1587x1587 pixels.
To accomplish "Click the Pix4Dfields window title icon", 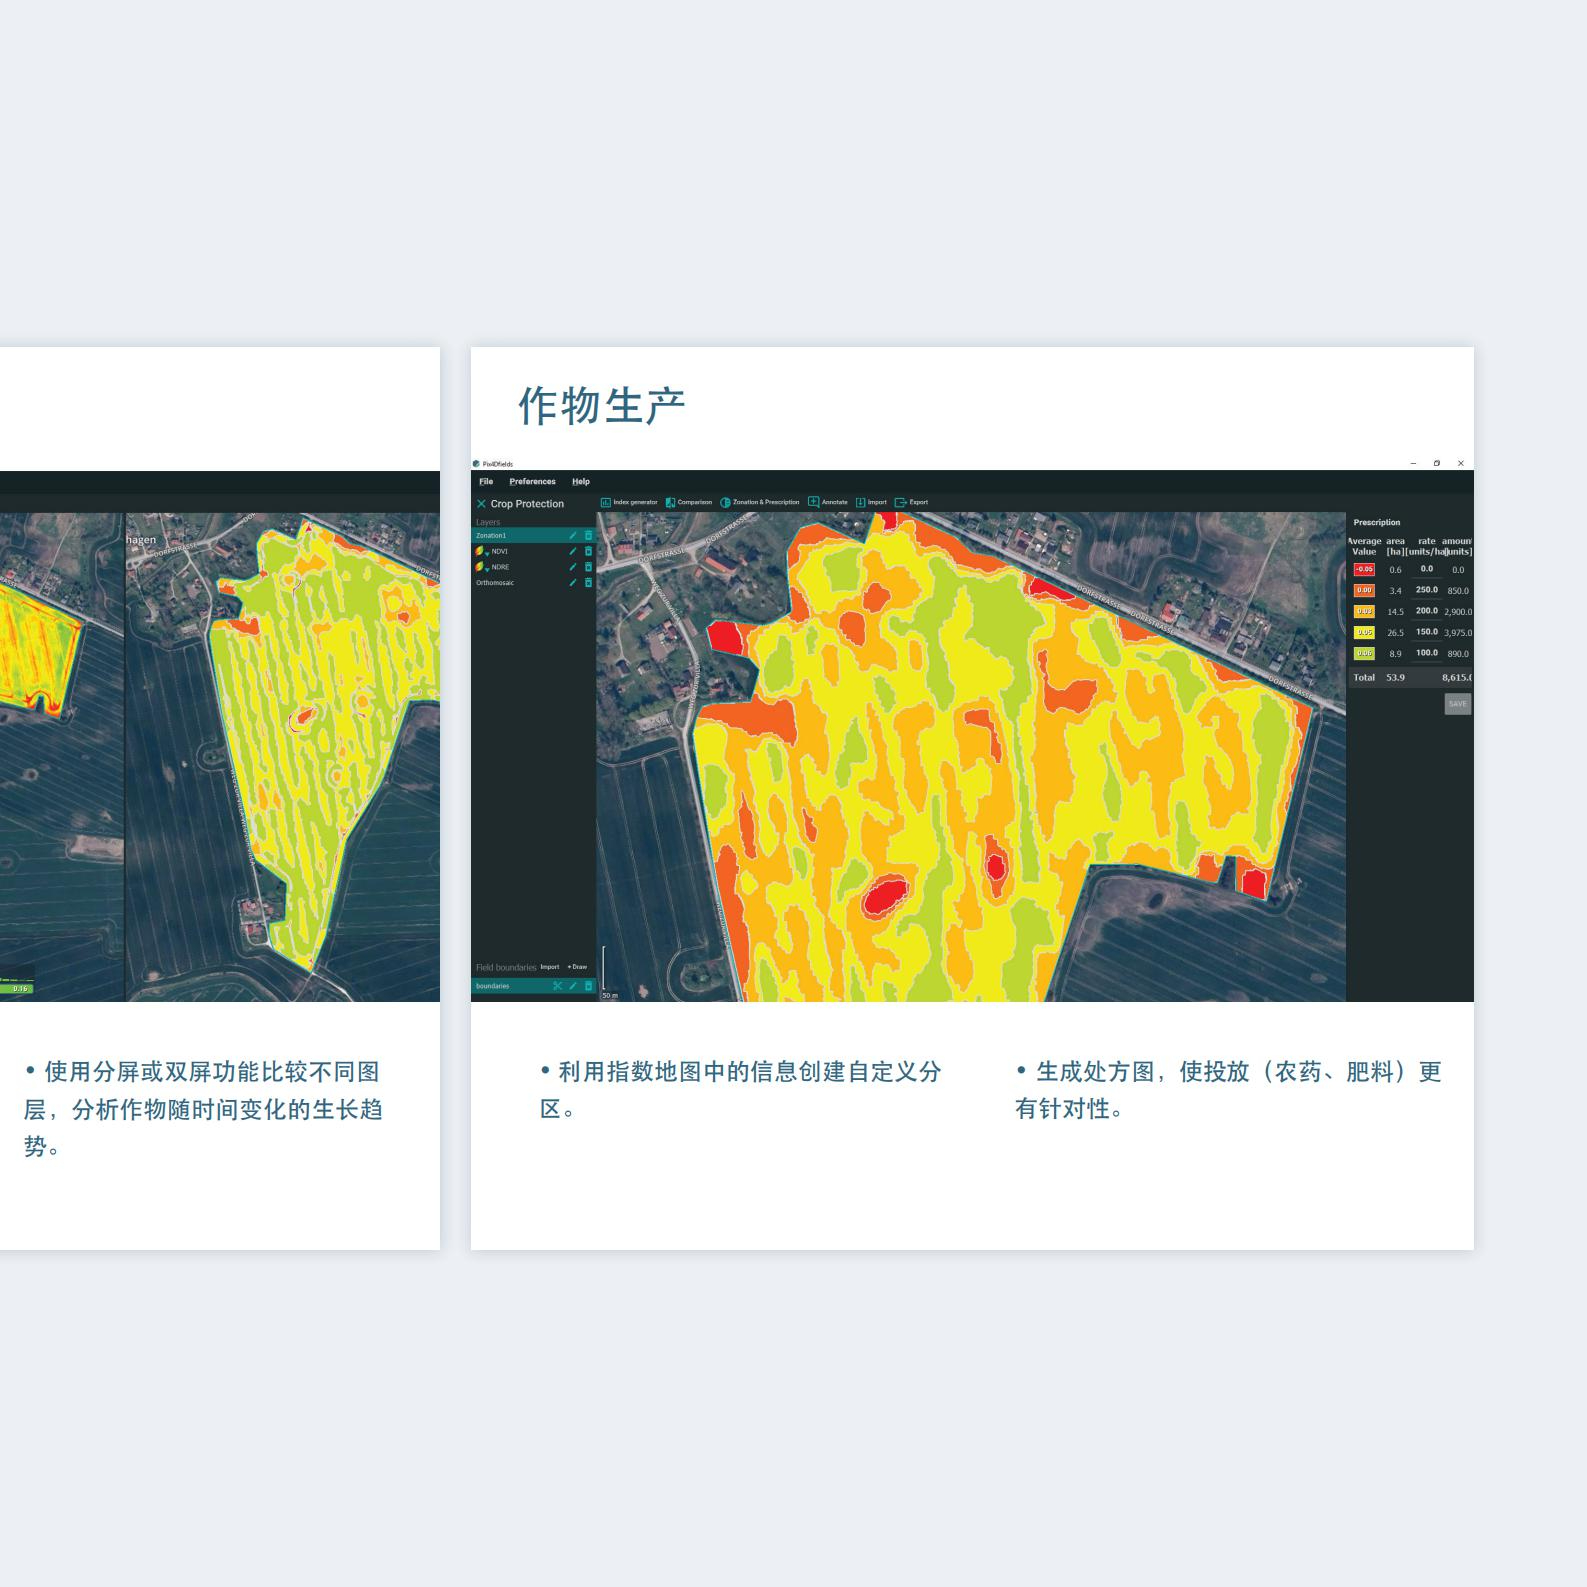I will (476, 464).
